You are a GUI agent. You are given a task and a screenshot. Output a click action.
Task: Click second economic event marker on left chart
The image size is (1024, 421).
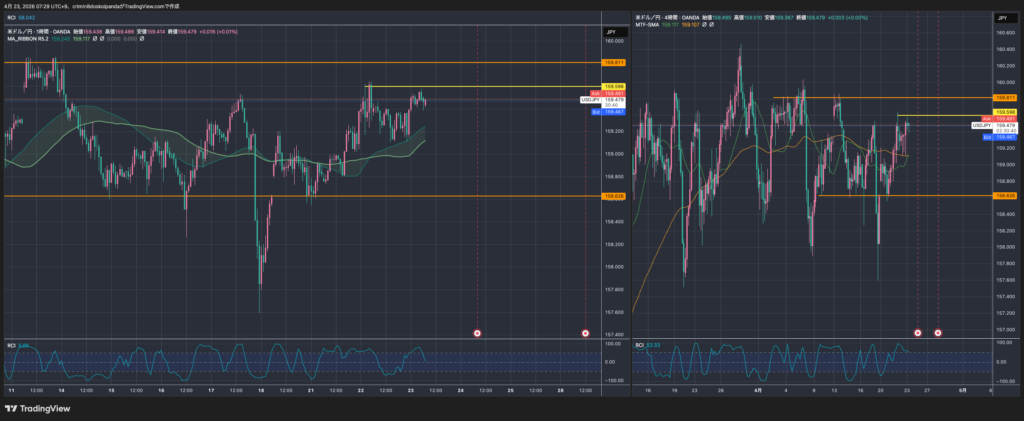pos(586,332)
